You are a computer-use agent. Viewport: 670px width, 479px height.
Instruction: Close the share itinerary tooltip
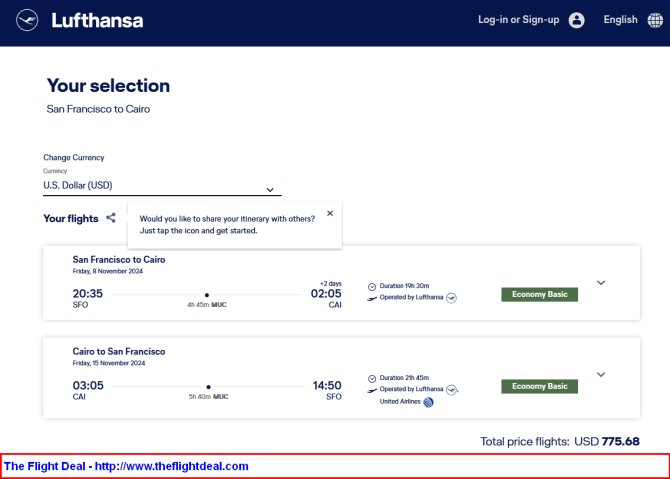[330, 213]
